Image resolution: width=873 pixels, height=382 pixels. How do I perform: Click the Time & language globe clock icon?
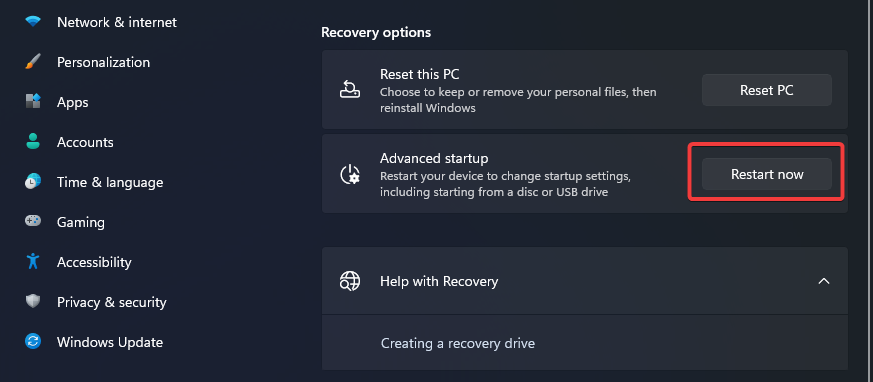pos(33,182)
